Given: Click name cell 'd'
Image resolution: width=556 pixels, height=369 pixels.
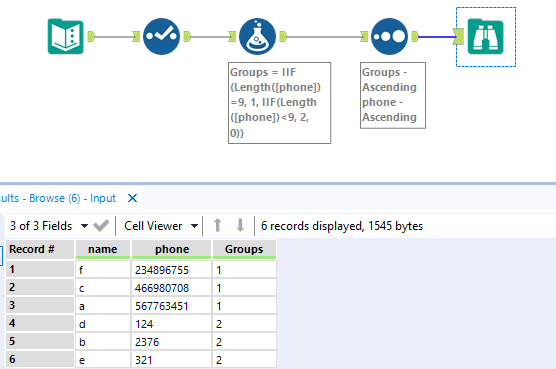Looking at the screenshot, I should 103,324.
